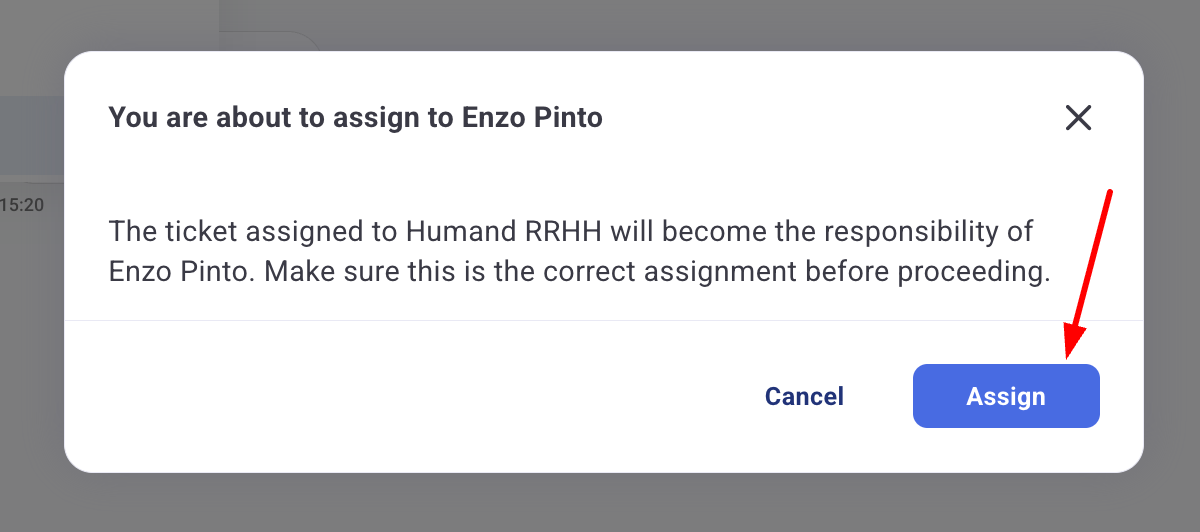
Task: Choose the Cancel text link
Action: pos(804,396)
